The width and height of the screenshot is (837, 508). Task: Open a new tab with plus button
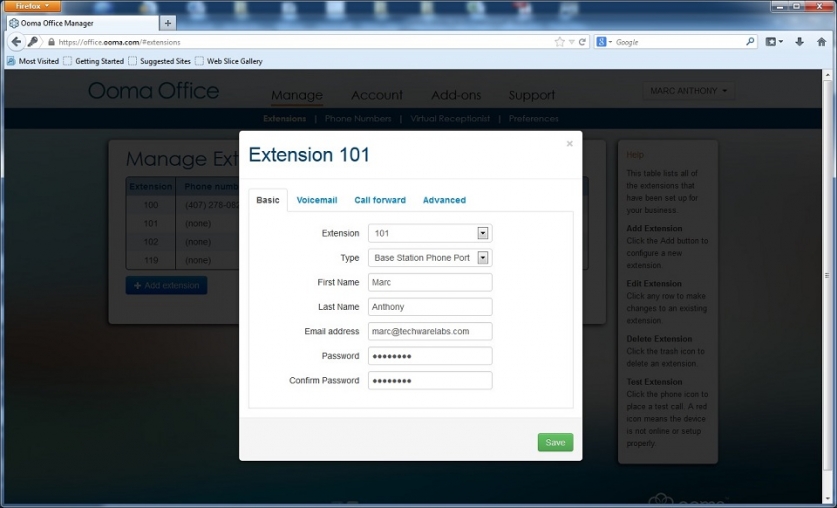[x=168, y=23]
